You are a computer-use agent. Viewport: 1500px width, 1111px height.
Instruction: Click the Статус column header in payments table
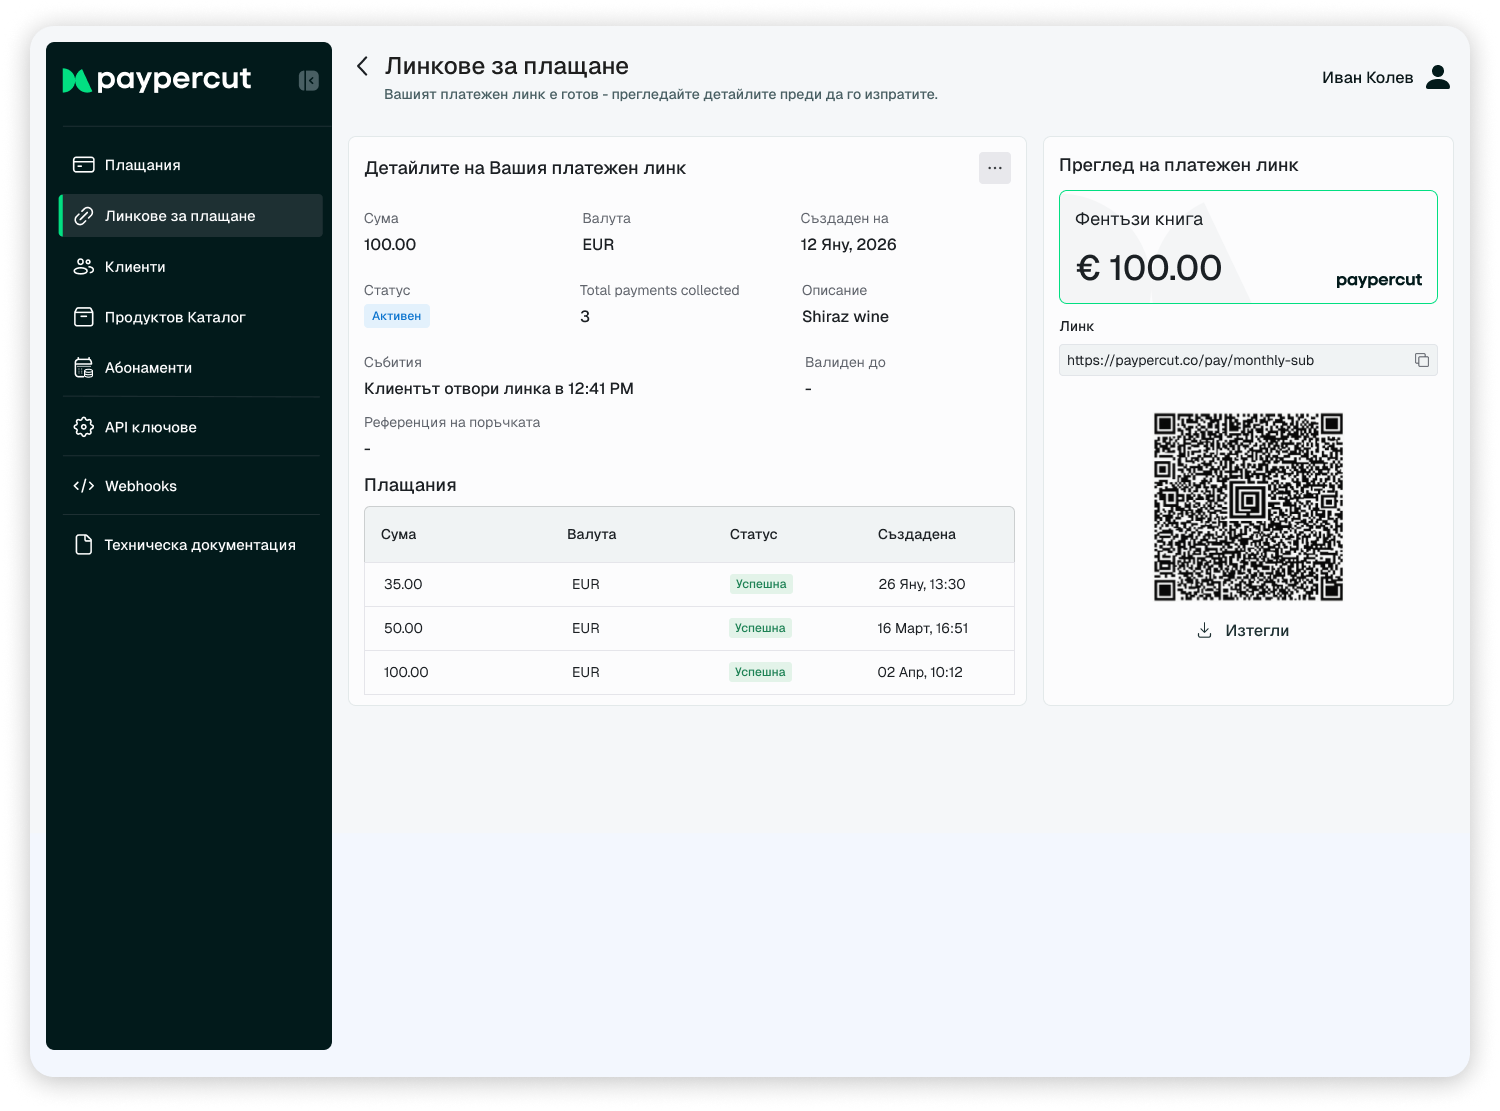point(754,534)
